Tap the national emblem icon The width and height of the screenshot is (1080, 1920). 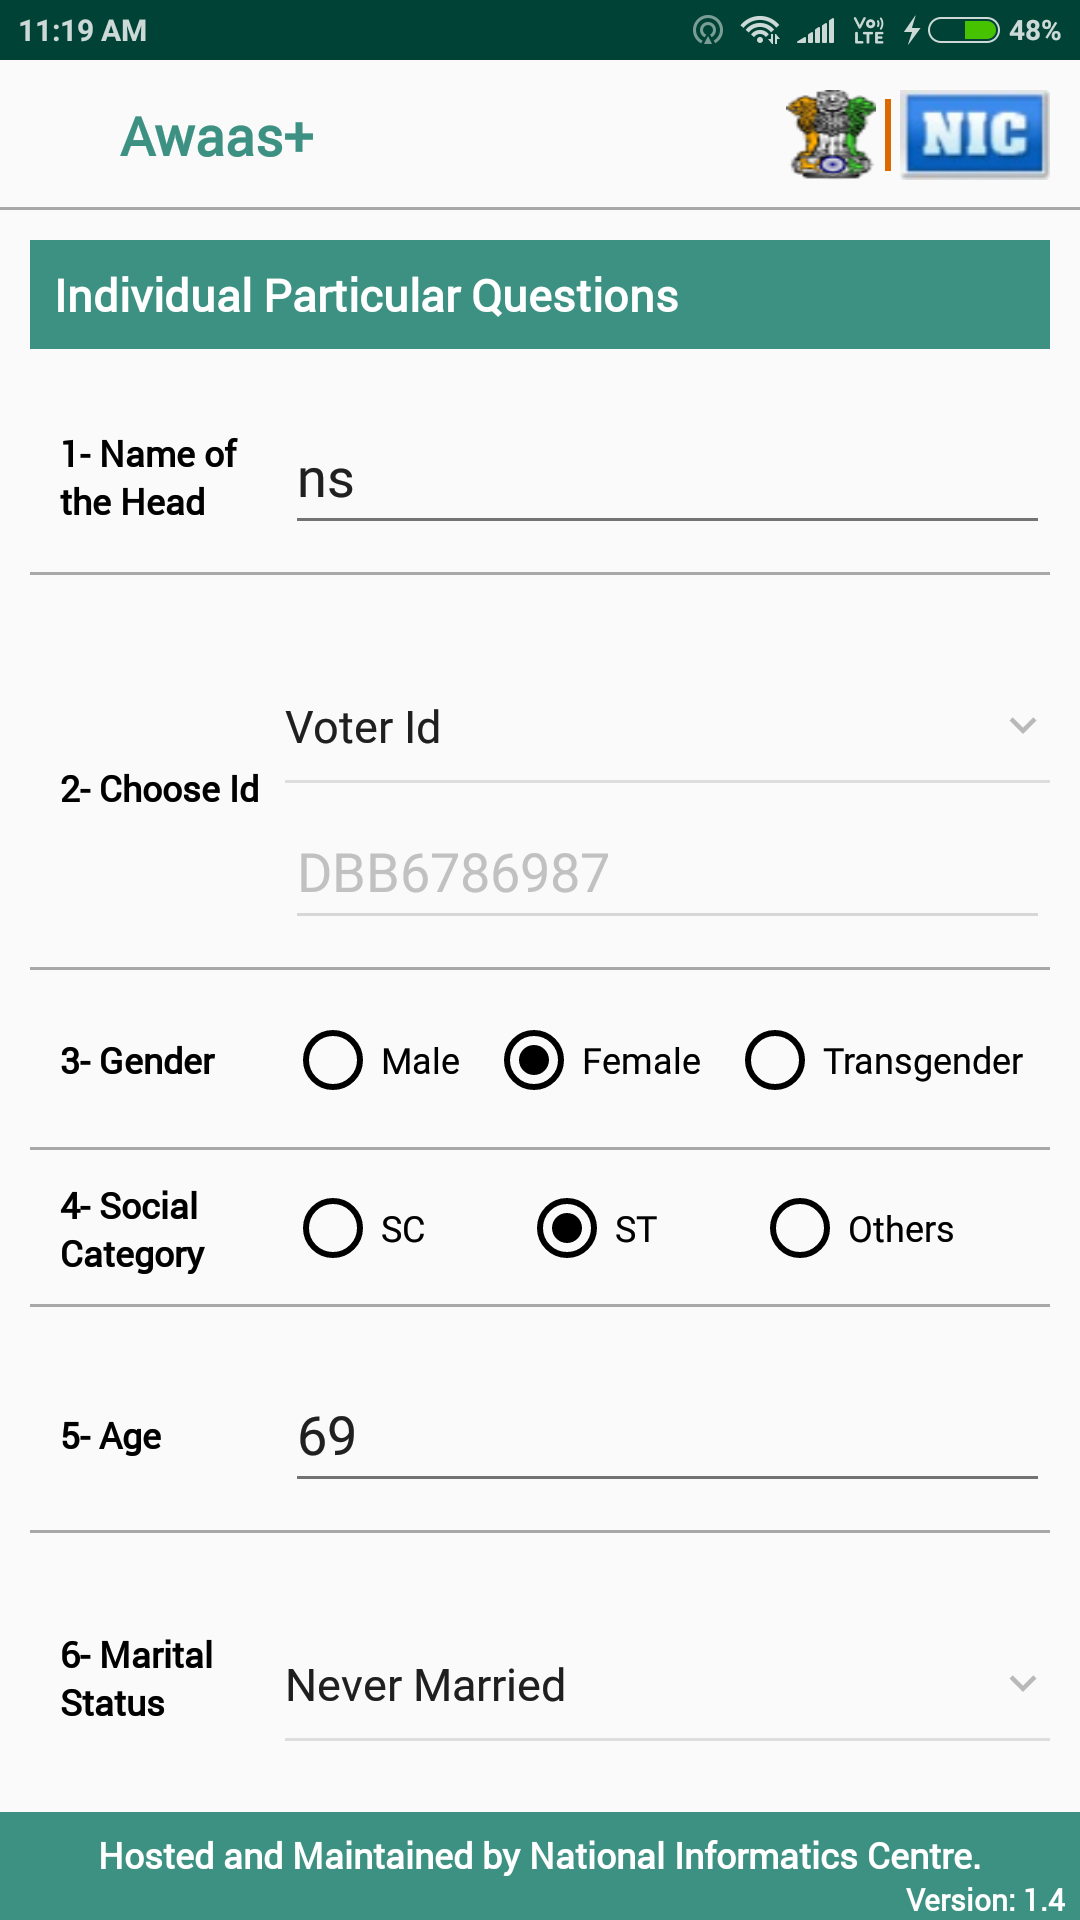(x=831, y=135)
